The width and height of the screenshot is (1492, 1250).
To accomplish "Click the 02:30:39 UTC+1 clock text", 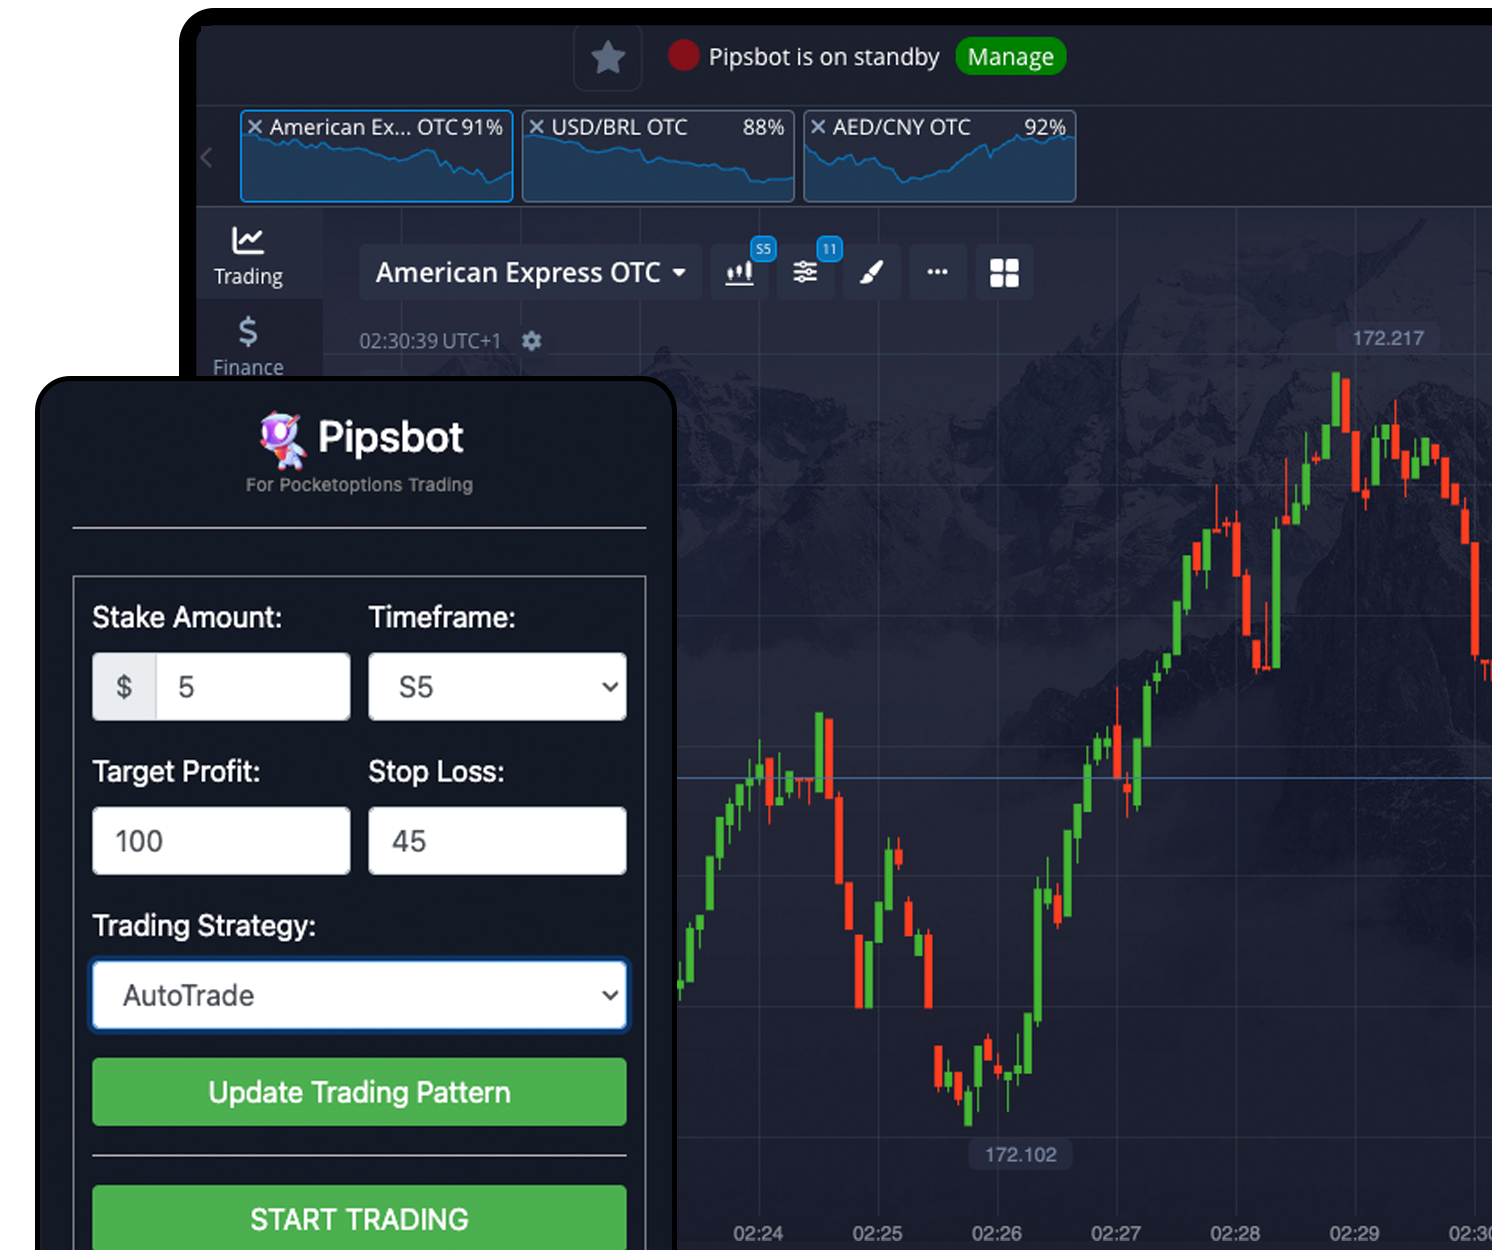I will [430, 341].
